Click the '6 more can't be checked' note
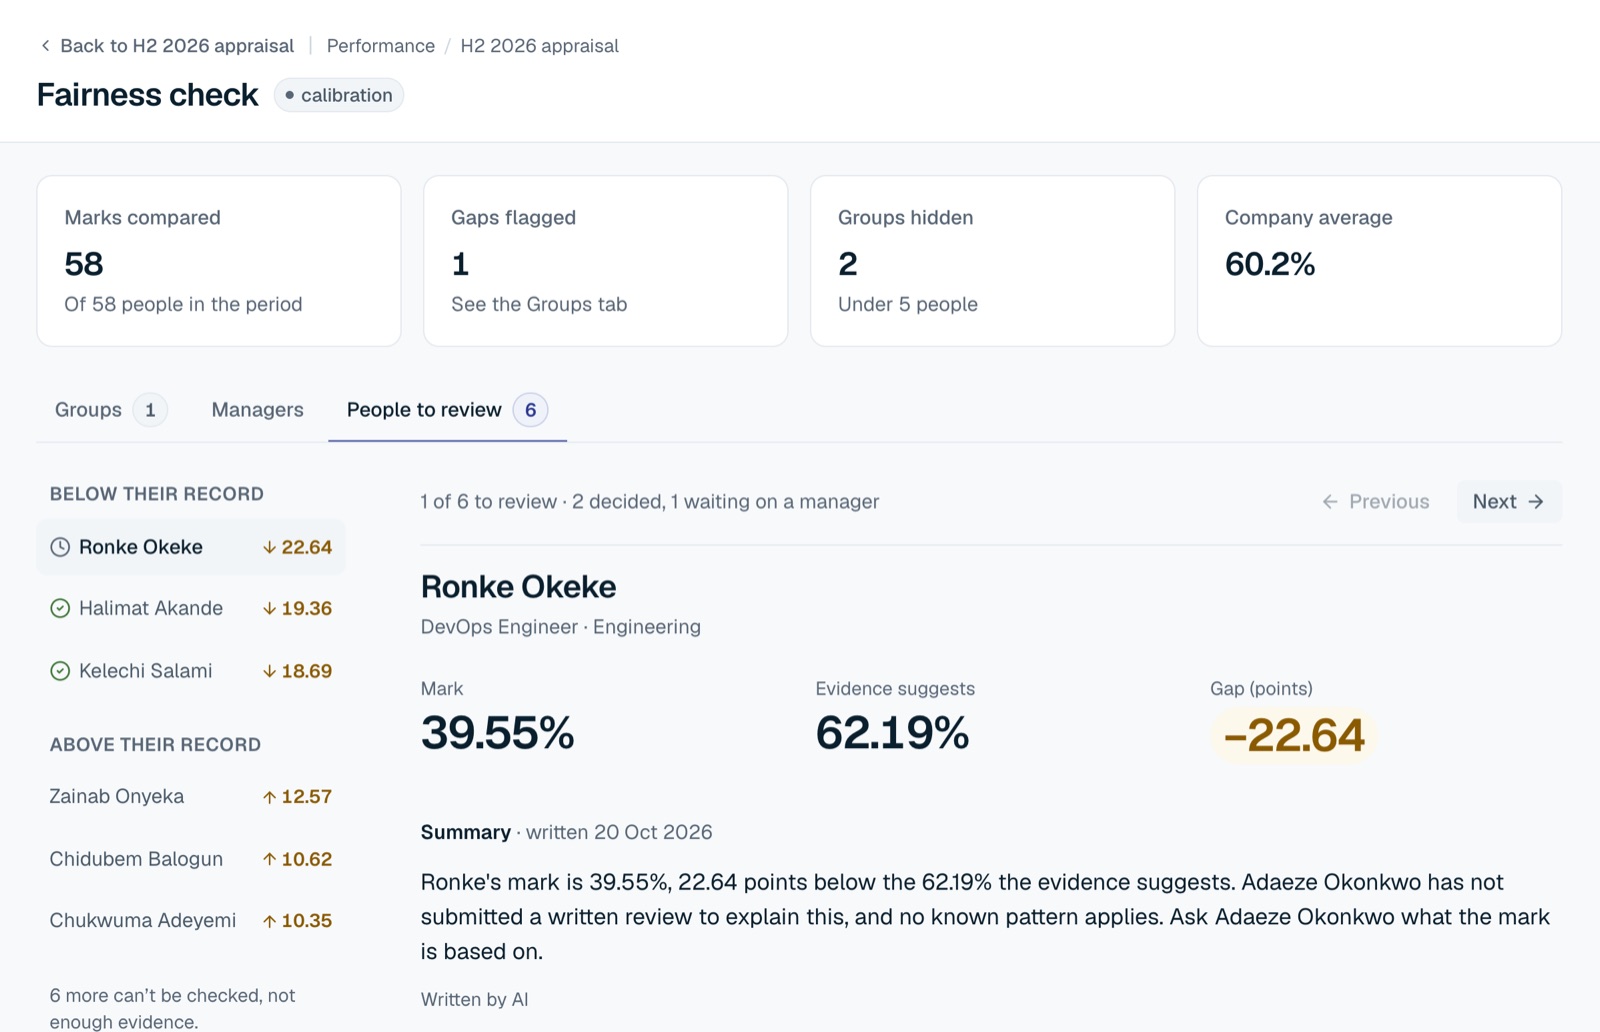The width and height of the screenshot is (1600, 1032). click(173, 1008)
